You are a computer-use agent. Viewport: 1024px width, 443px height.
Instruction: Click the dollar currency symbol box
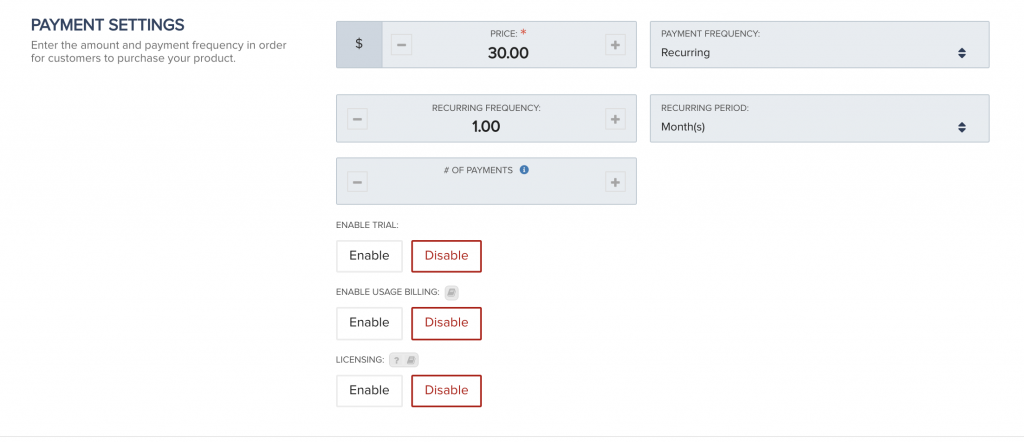tap(359, 44)
